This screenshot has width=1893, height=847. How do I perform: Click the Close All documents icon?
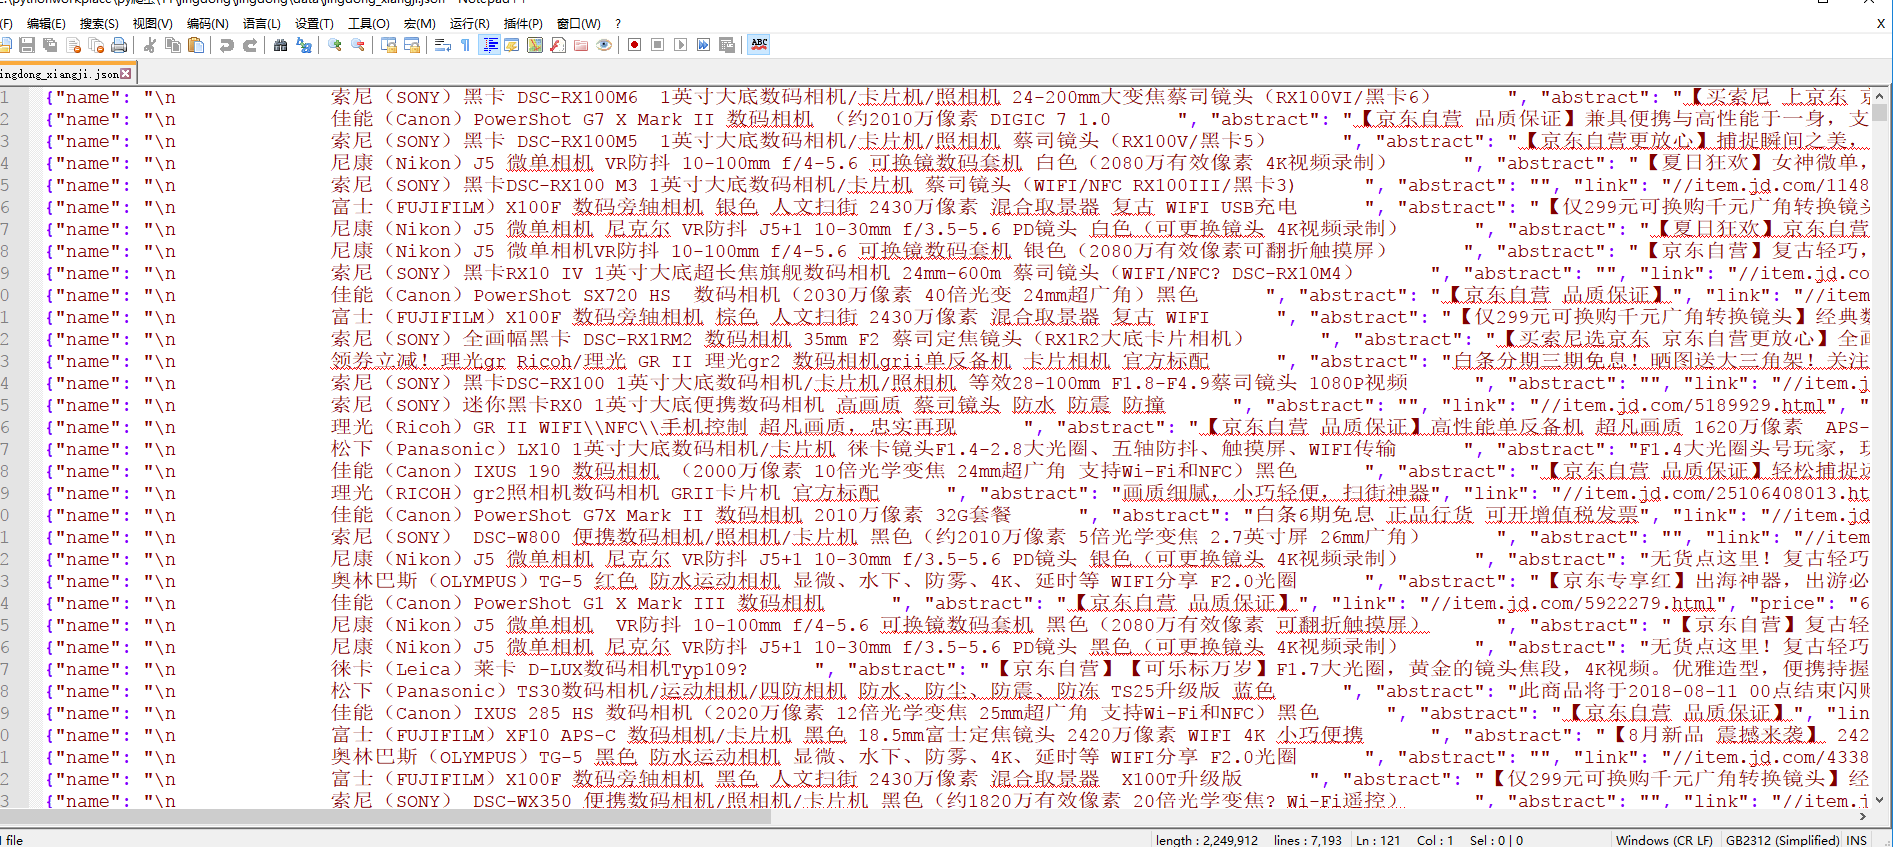[96, 45]
